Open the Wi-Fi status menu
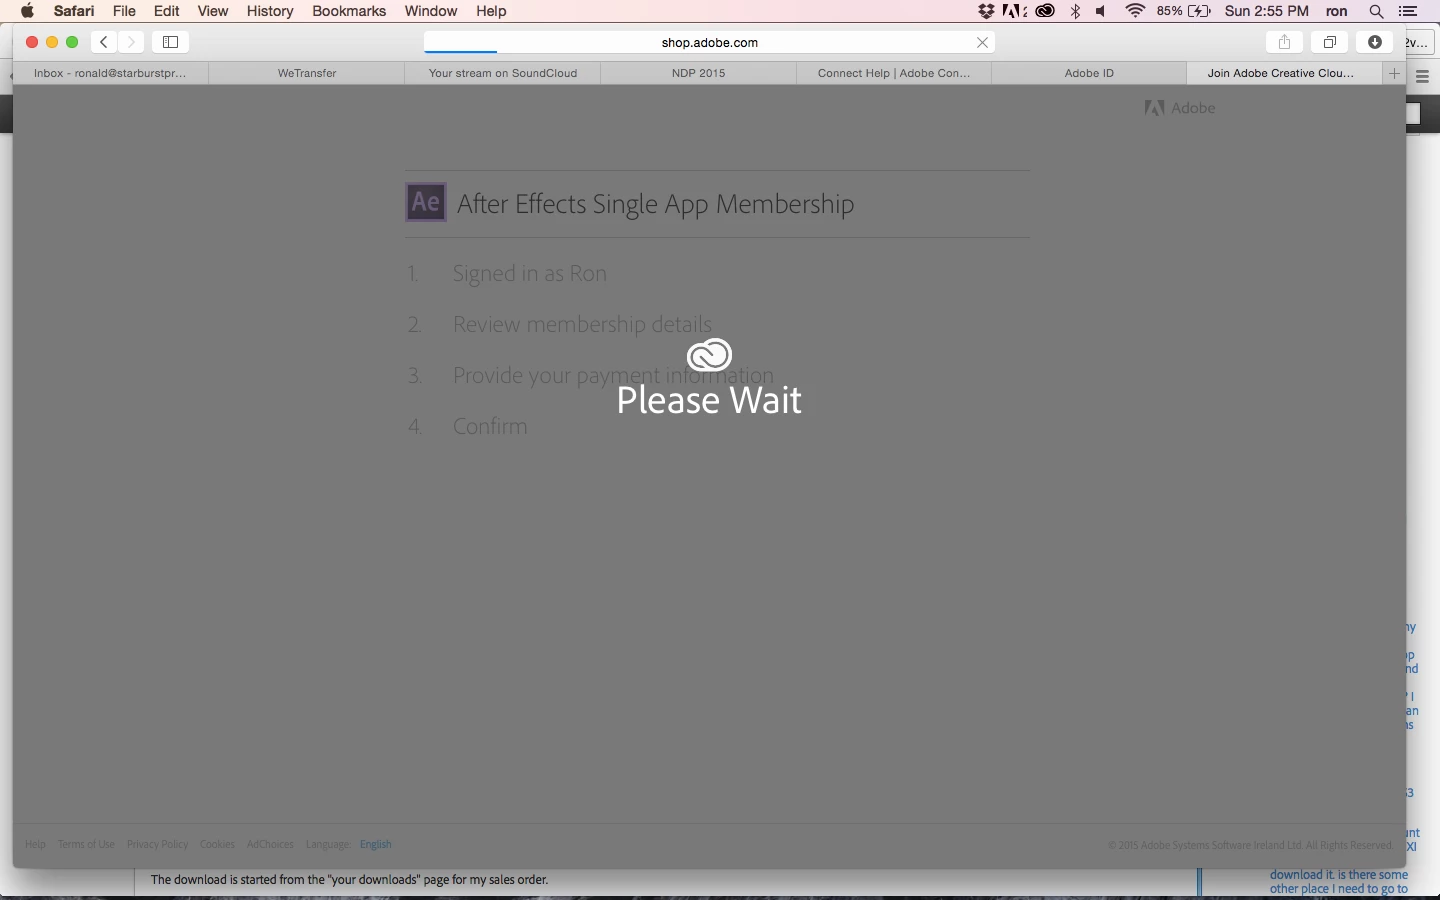1440x900 pixels. 1136,11
